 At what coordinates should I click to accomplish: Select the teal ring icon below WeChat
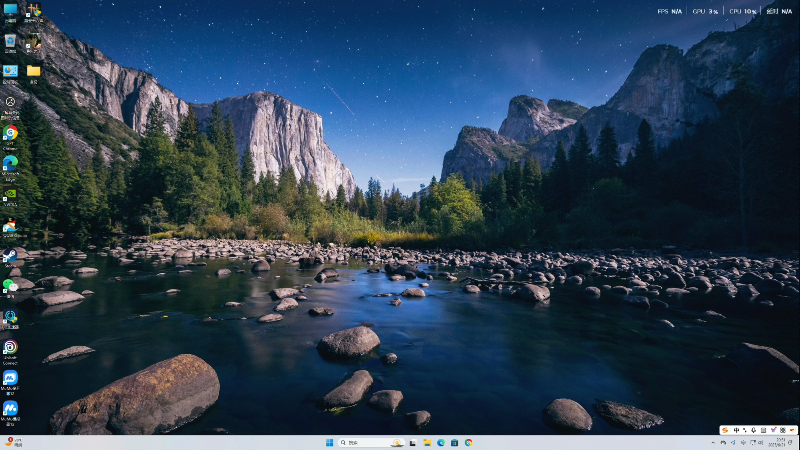10,318
